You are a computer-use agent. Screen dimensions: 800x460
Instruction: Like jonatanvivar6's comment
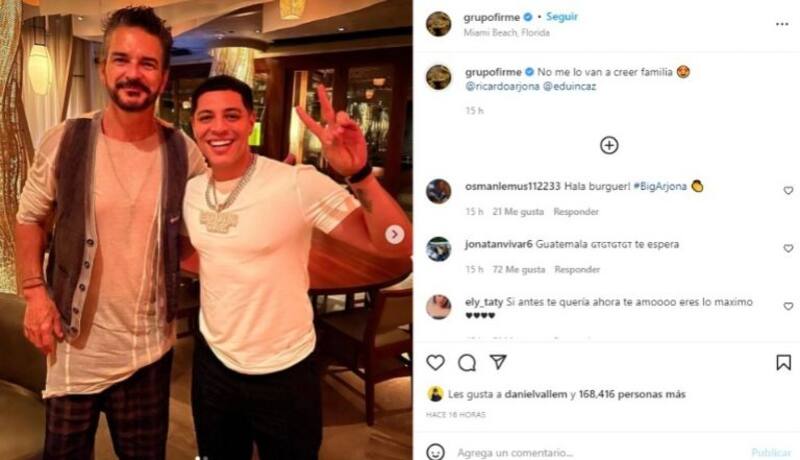pos(788,248)
